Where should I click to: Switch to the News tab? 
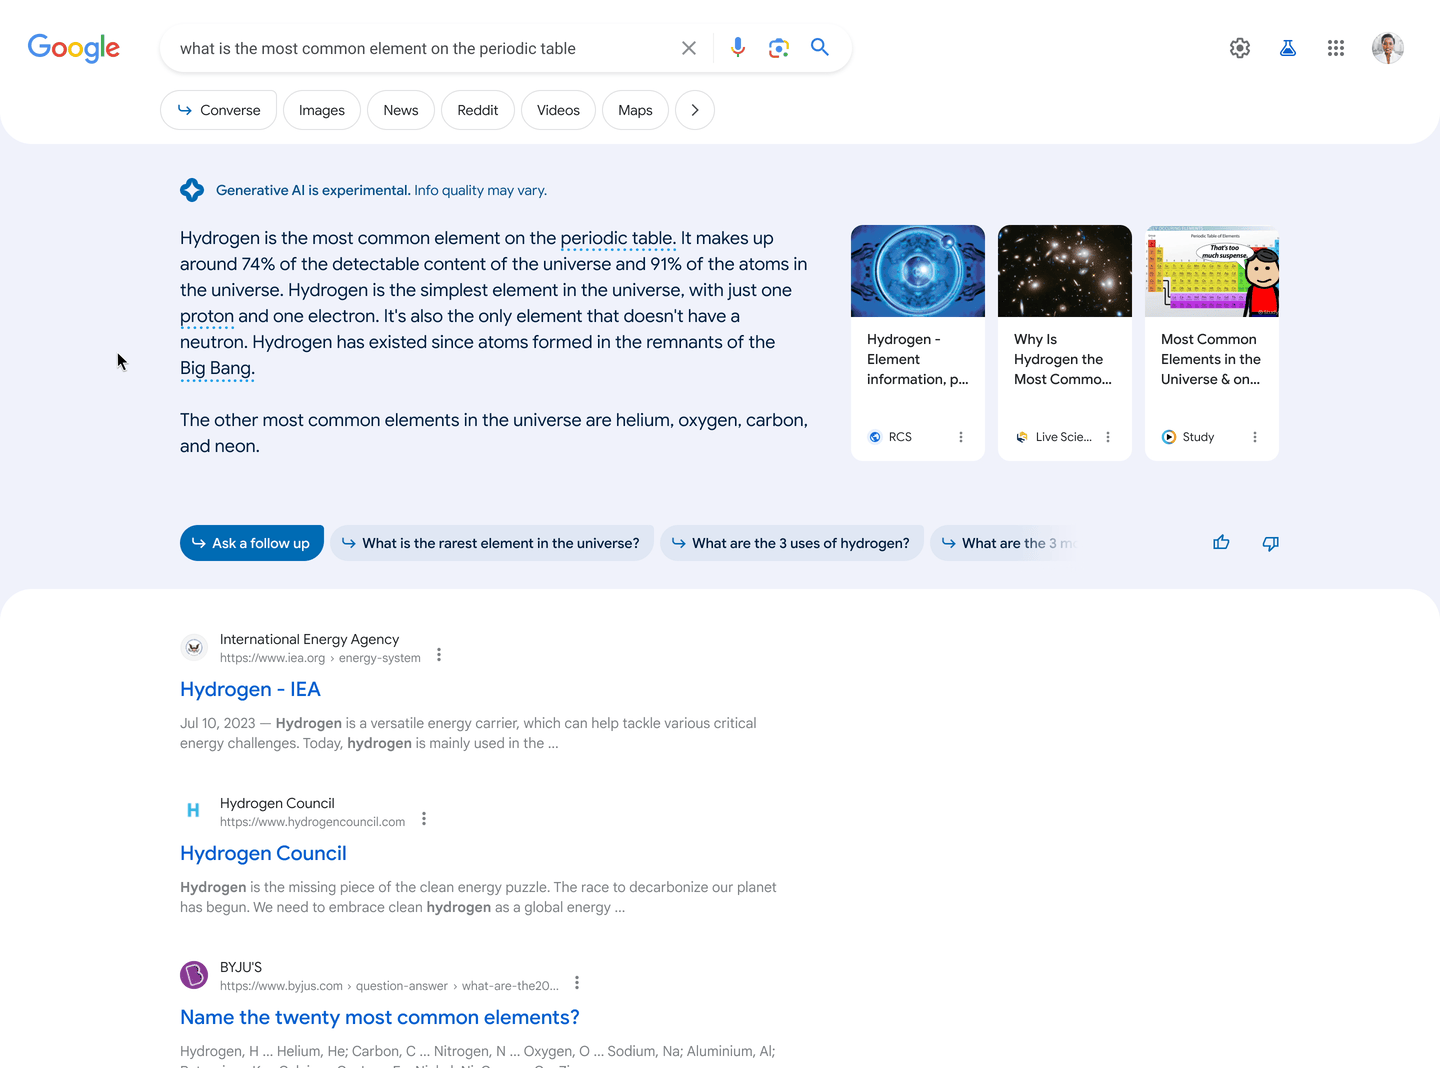point(400,110)
